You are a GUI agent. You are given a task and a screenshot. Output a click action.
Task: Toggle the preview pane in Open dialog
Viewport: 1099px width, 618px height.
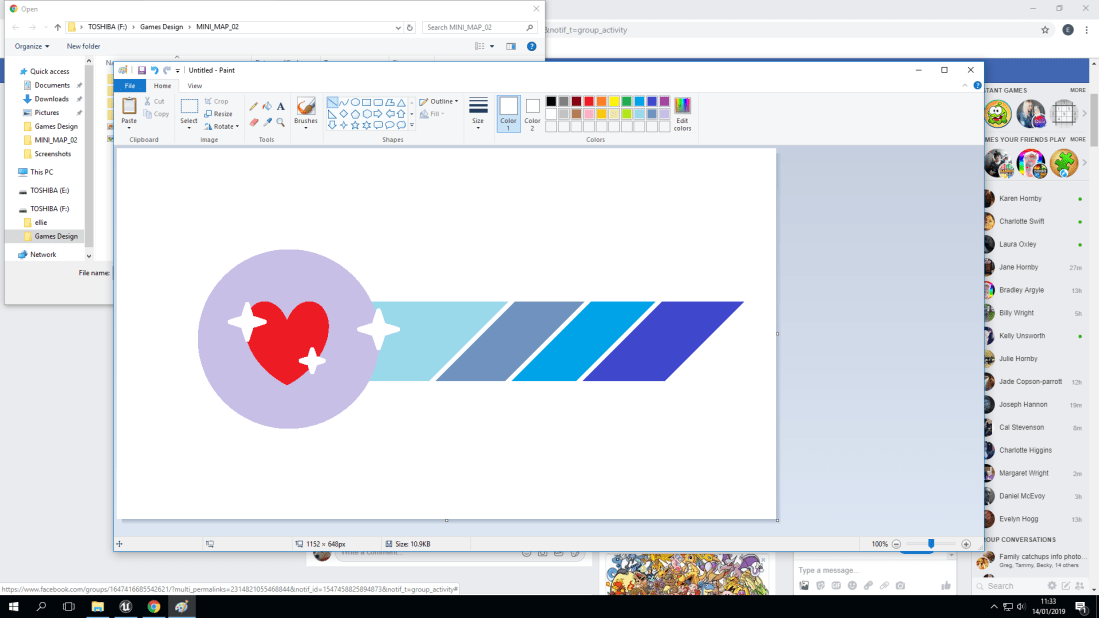coord(513,46)
